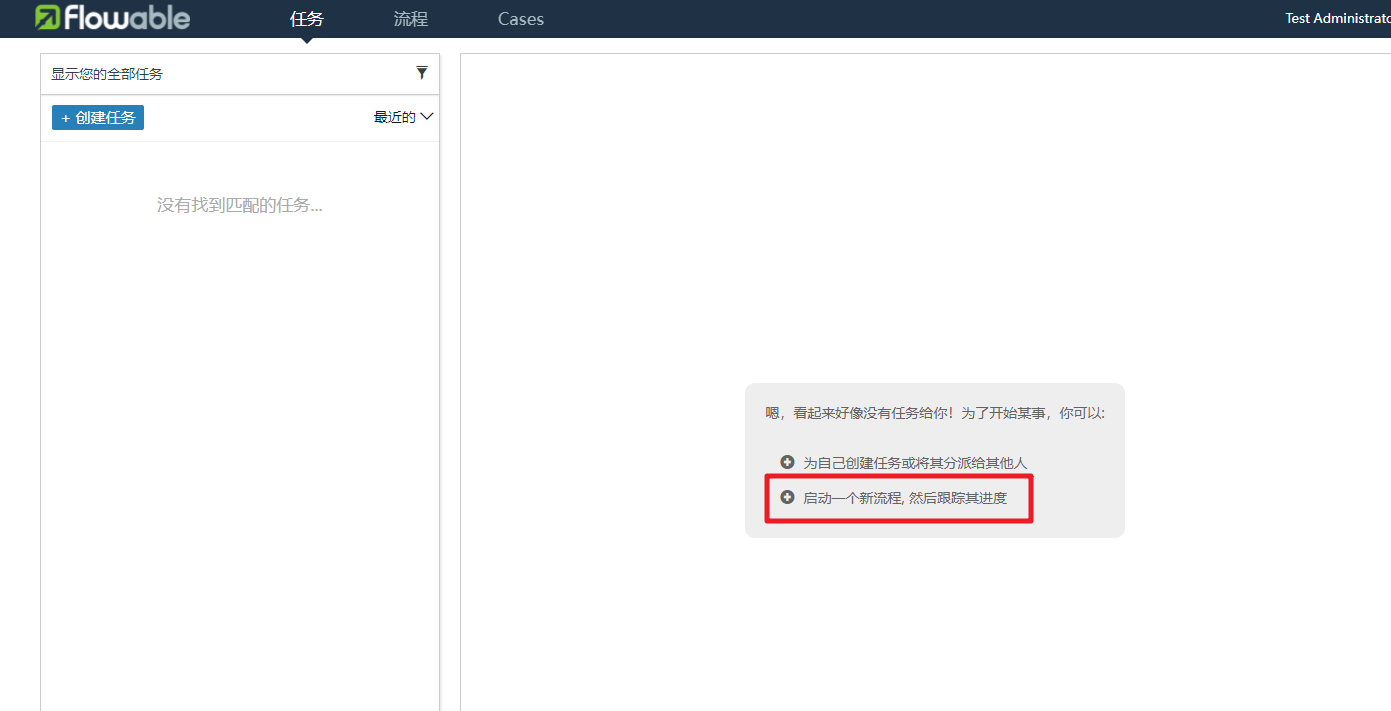Open the filter funnel icon
The image size is (1391, 711).
tap(422, 73)
